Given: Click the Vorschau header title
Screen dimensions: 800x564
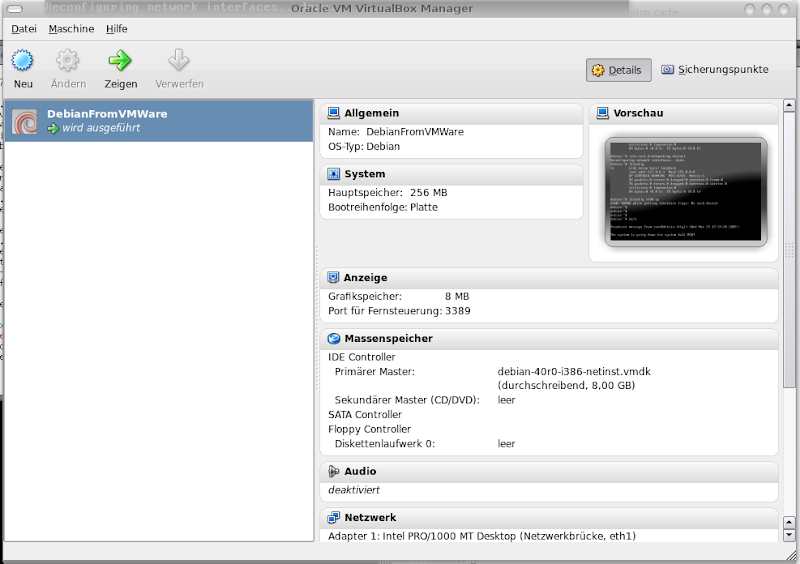Looking at the screenshot, I should click(638, 113).
